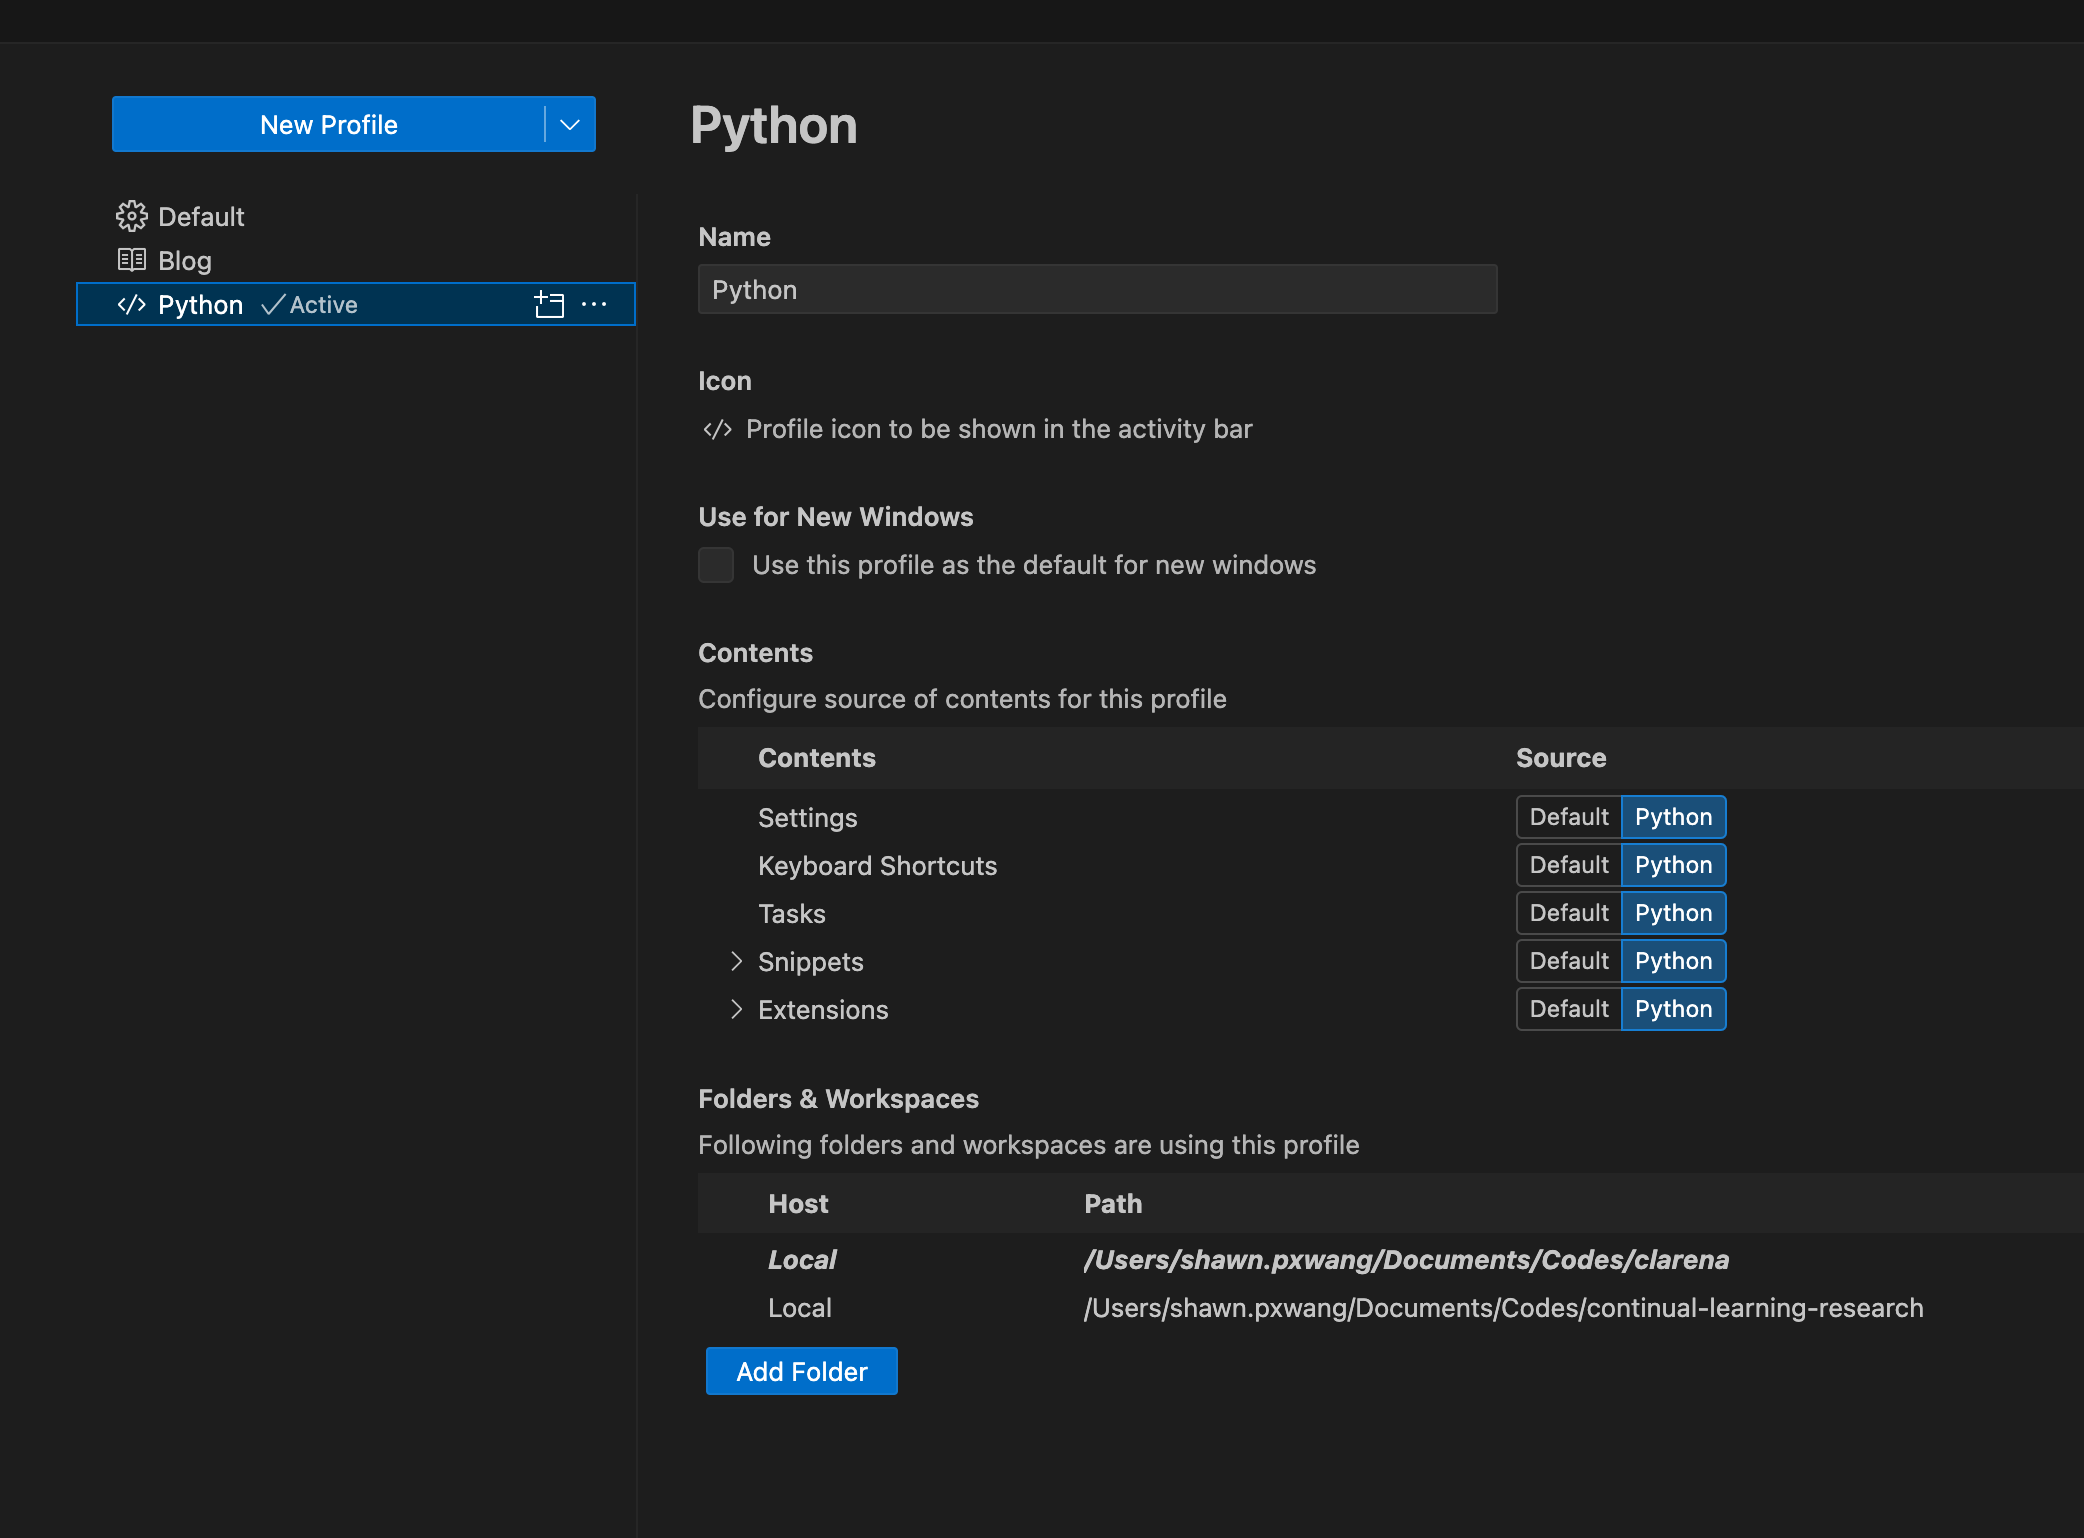Change the profile icon next to description
This screenshot has width=2084, height=1538.
[717, 429]
